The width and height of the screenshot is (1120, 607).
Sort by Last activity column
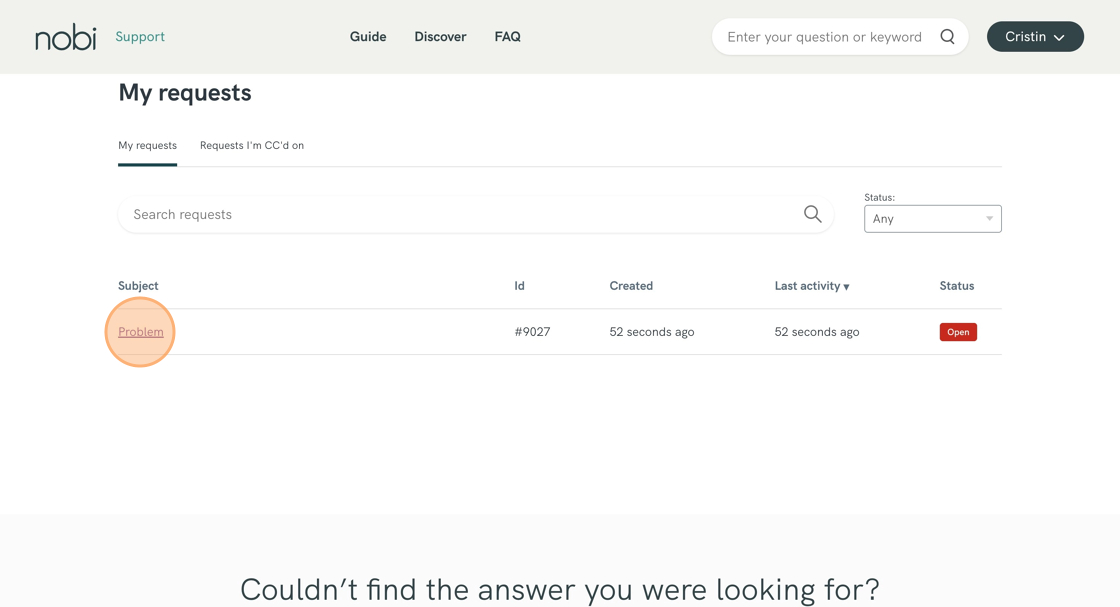tap(811, 286)
